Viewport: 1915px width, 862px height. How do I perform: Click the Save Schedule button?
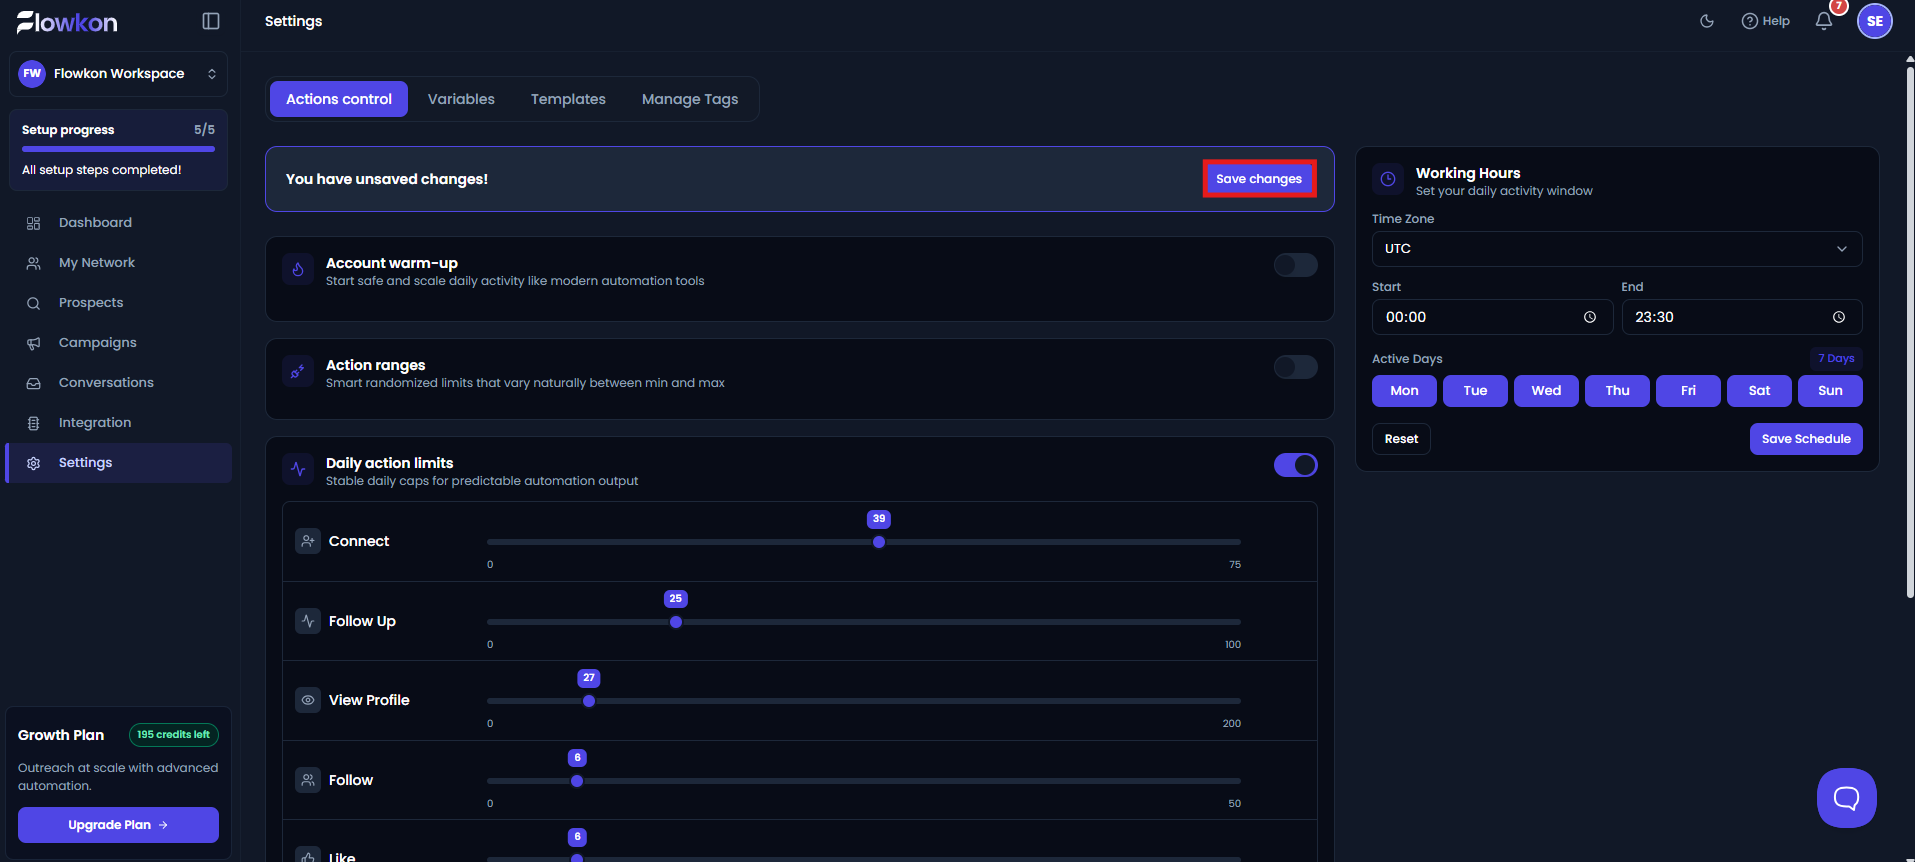pos(1806,439)
